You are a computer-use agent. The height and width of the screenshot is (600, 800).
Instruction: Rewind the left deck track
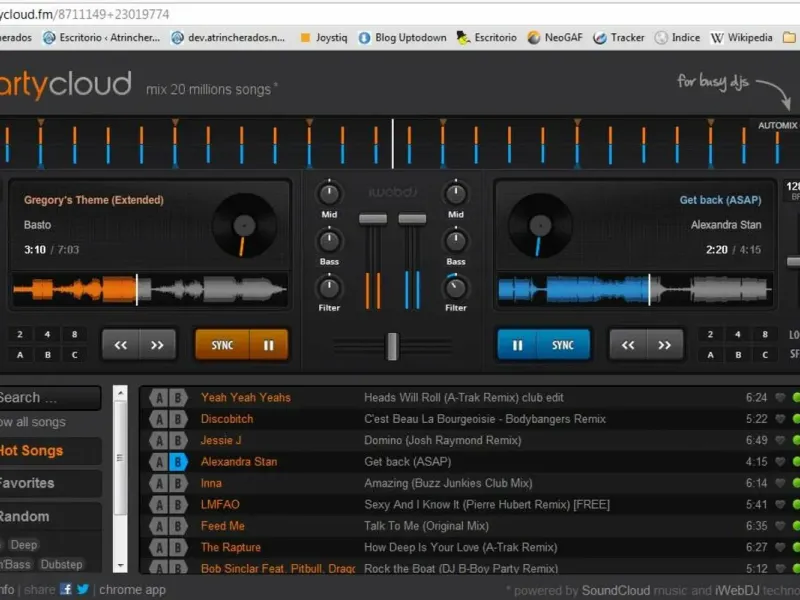point(120,345)
